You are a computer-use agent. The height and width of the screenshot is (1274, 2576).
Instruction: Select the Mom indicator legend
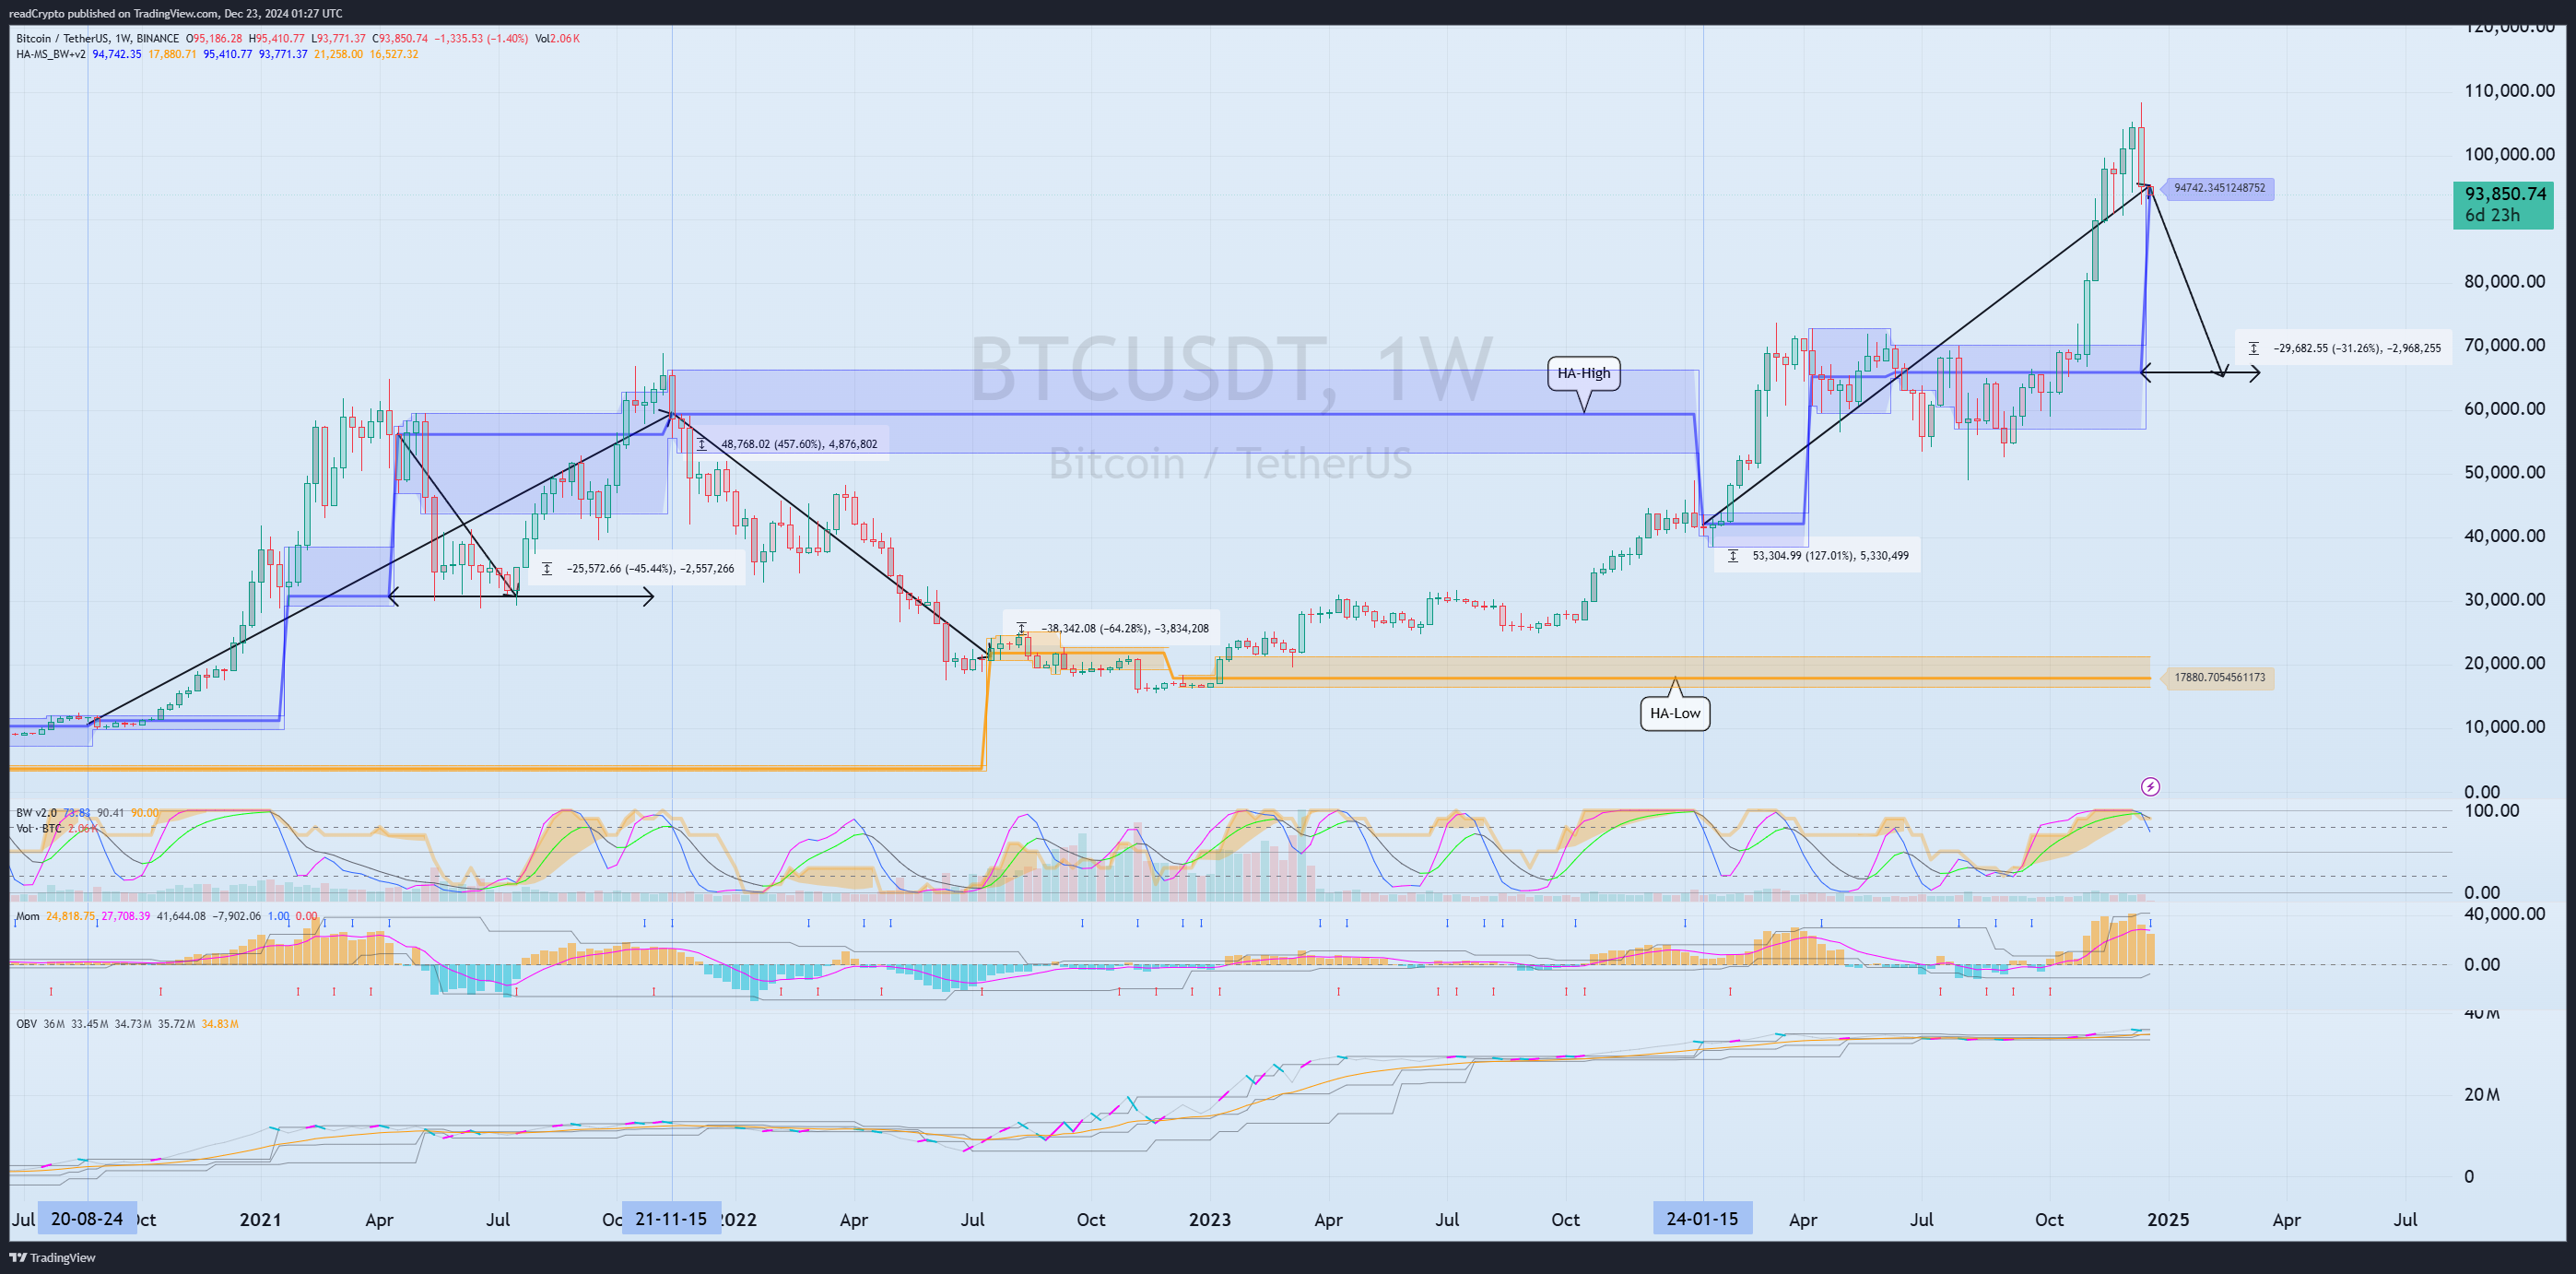tap(28, 916)
